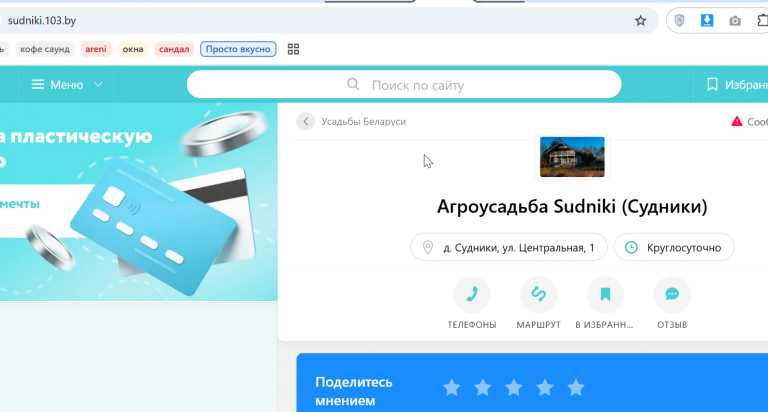The height and width of the screenshot is (412, 768).
Task: Click the Поделитесь мнением text
Action: (354, 391)
